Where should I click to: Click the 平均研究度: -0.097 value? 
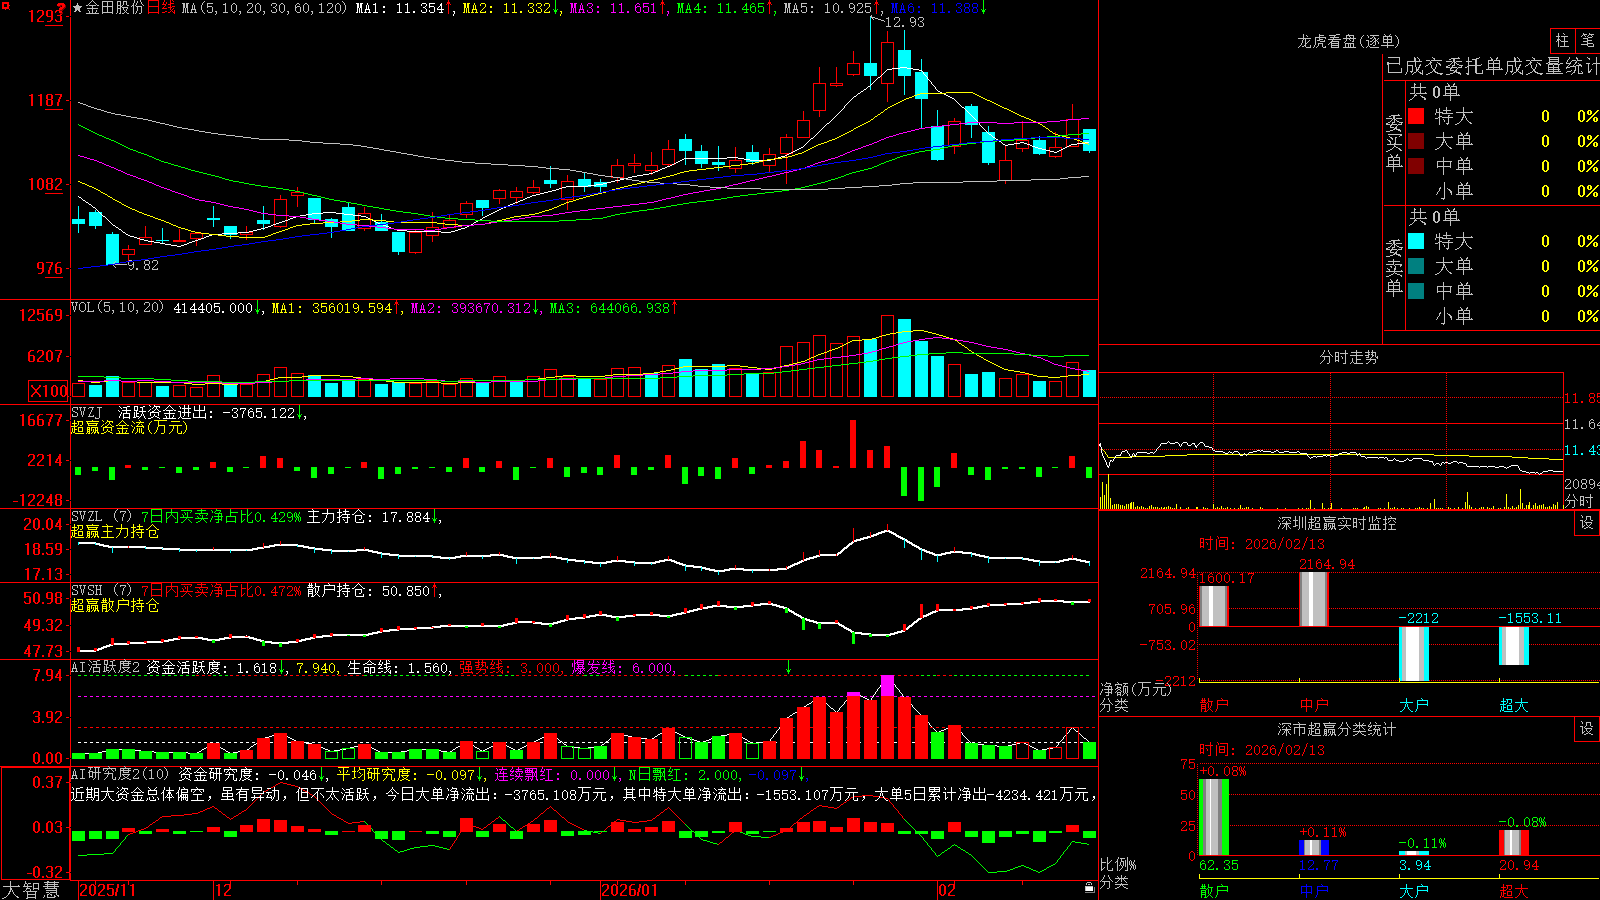(x=406, y=775)
